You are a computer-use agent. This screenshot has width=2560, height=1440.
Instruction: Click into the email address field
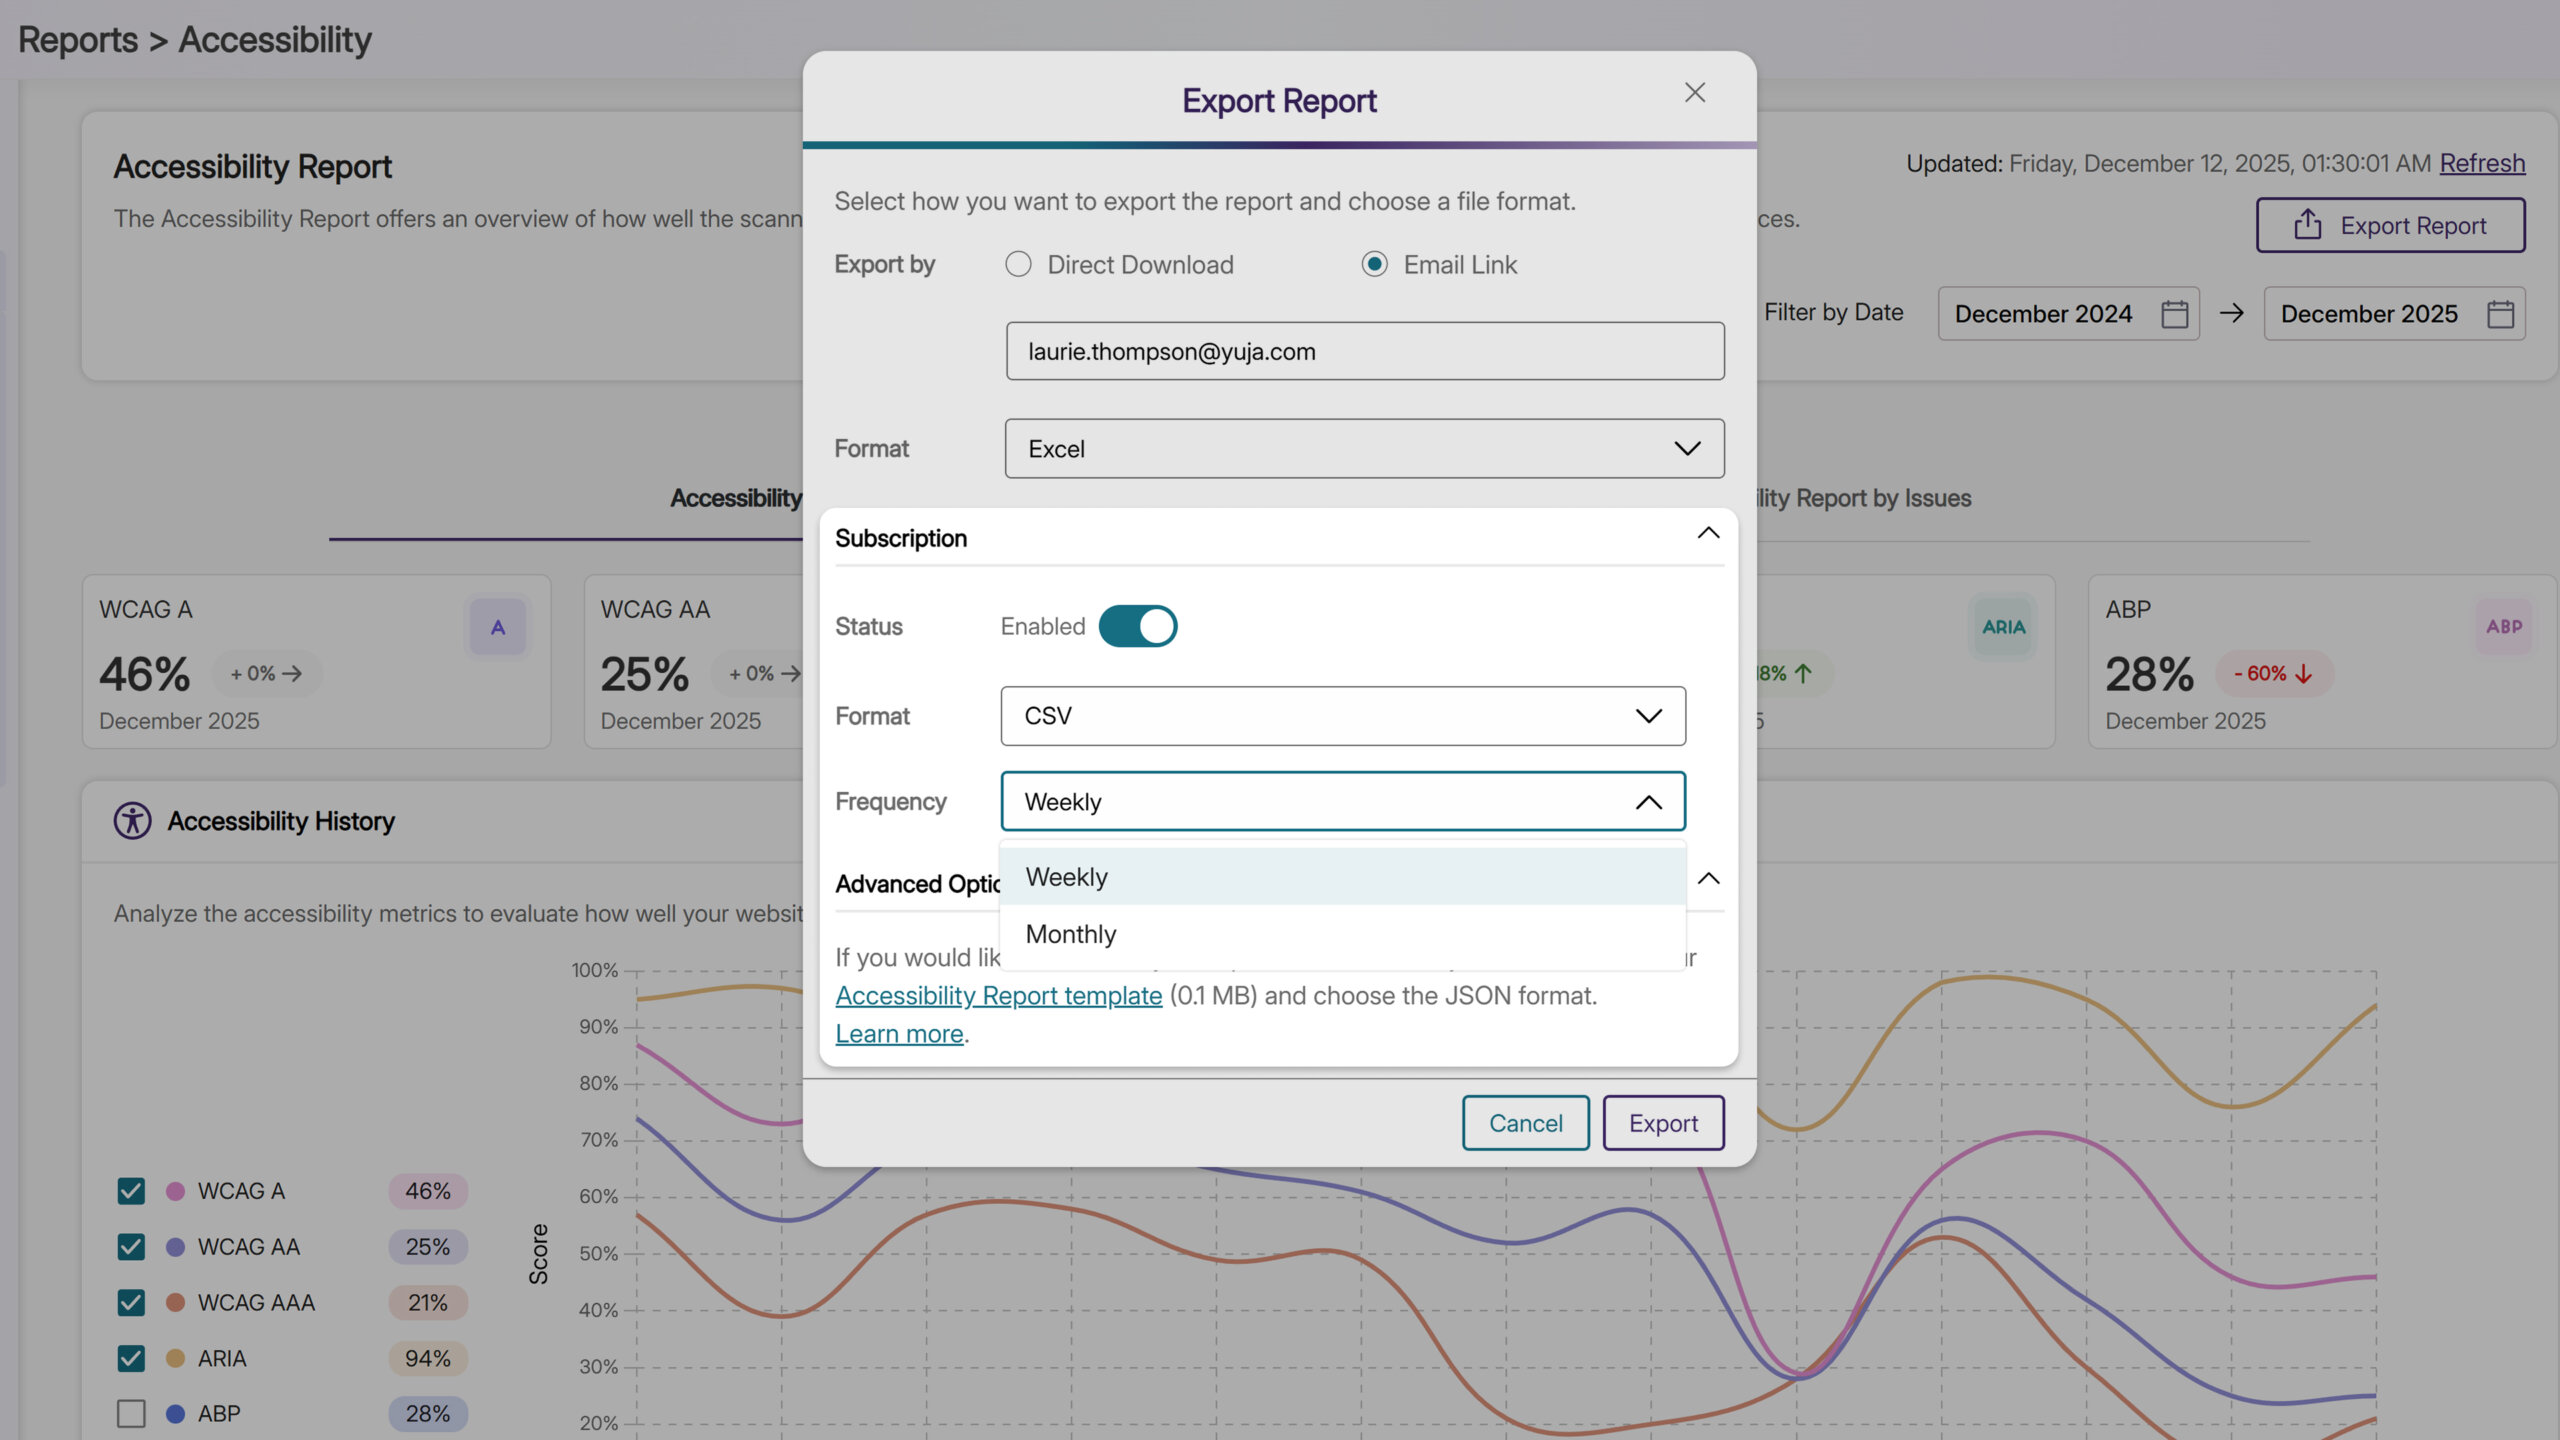pos(1364,351)
